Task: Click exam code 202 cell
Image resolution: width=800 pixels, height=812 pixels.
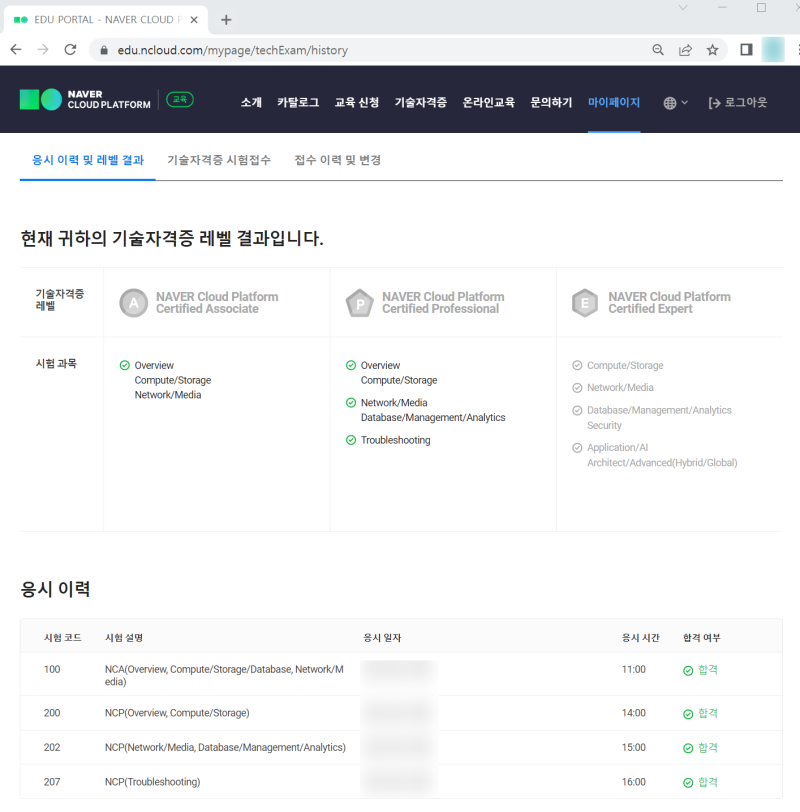Action: tap(52, 747)
